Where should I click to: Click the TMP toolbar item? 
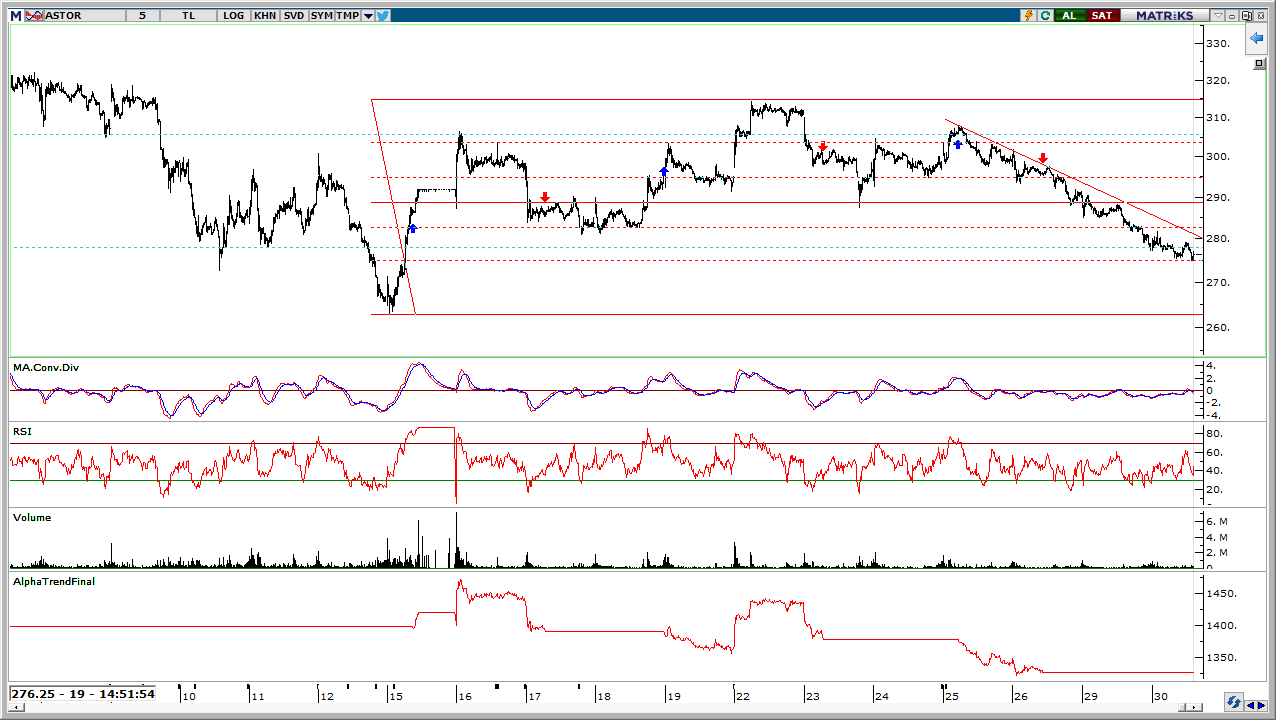[347, 15]
